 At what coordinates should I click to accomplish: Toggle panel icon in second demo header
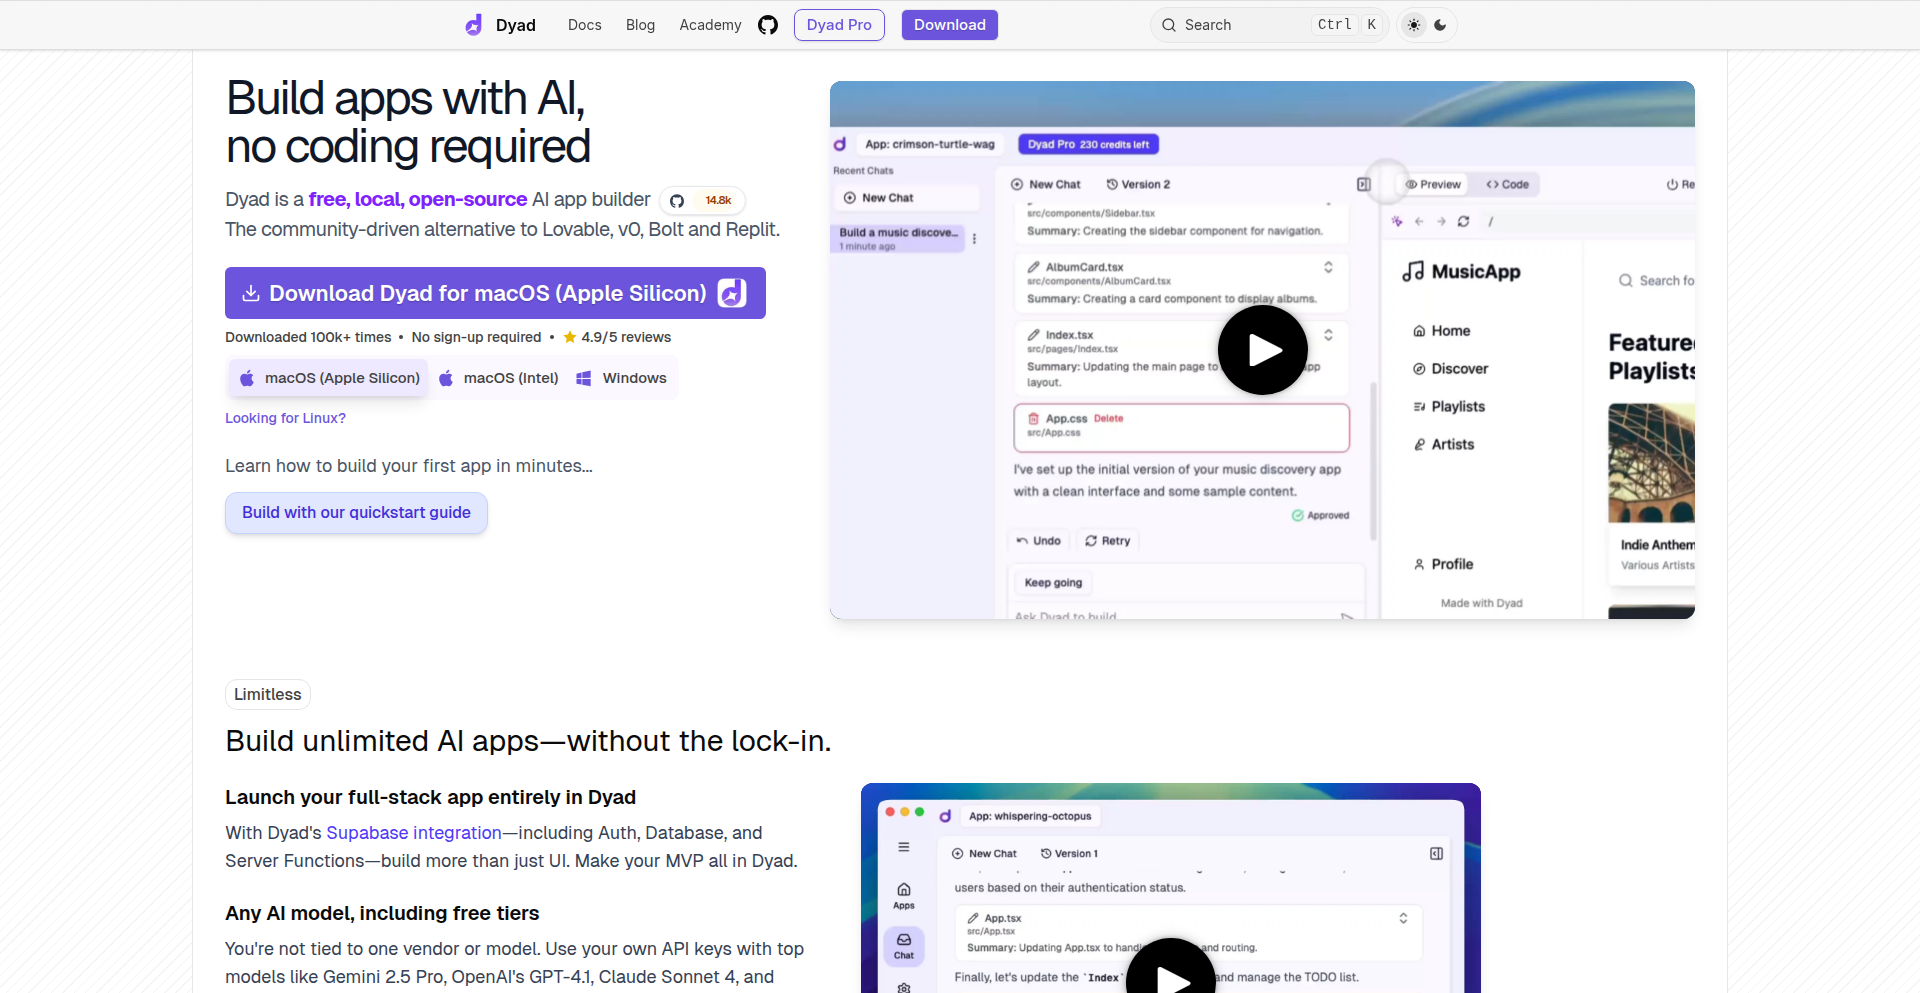click(x=1436, y=854)
